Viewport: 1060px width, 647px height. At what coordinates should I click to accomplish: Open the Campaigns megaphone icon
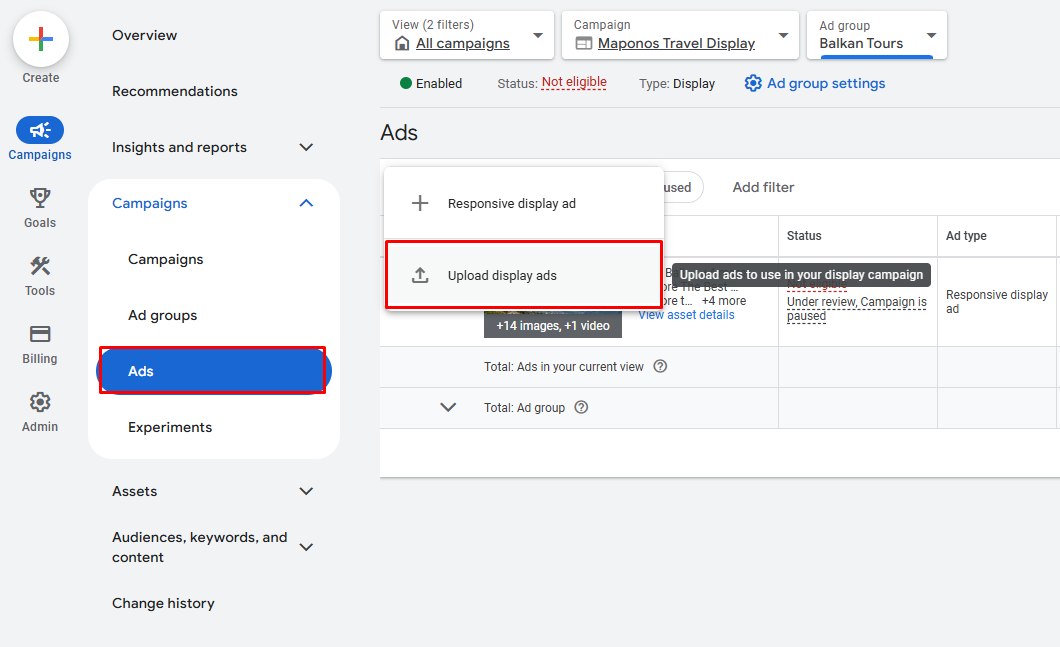click(40, 130)
